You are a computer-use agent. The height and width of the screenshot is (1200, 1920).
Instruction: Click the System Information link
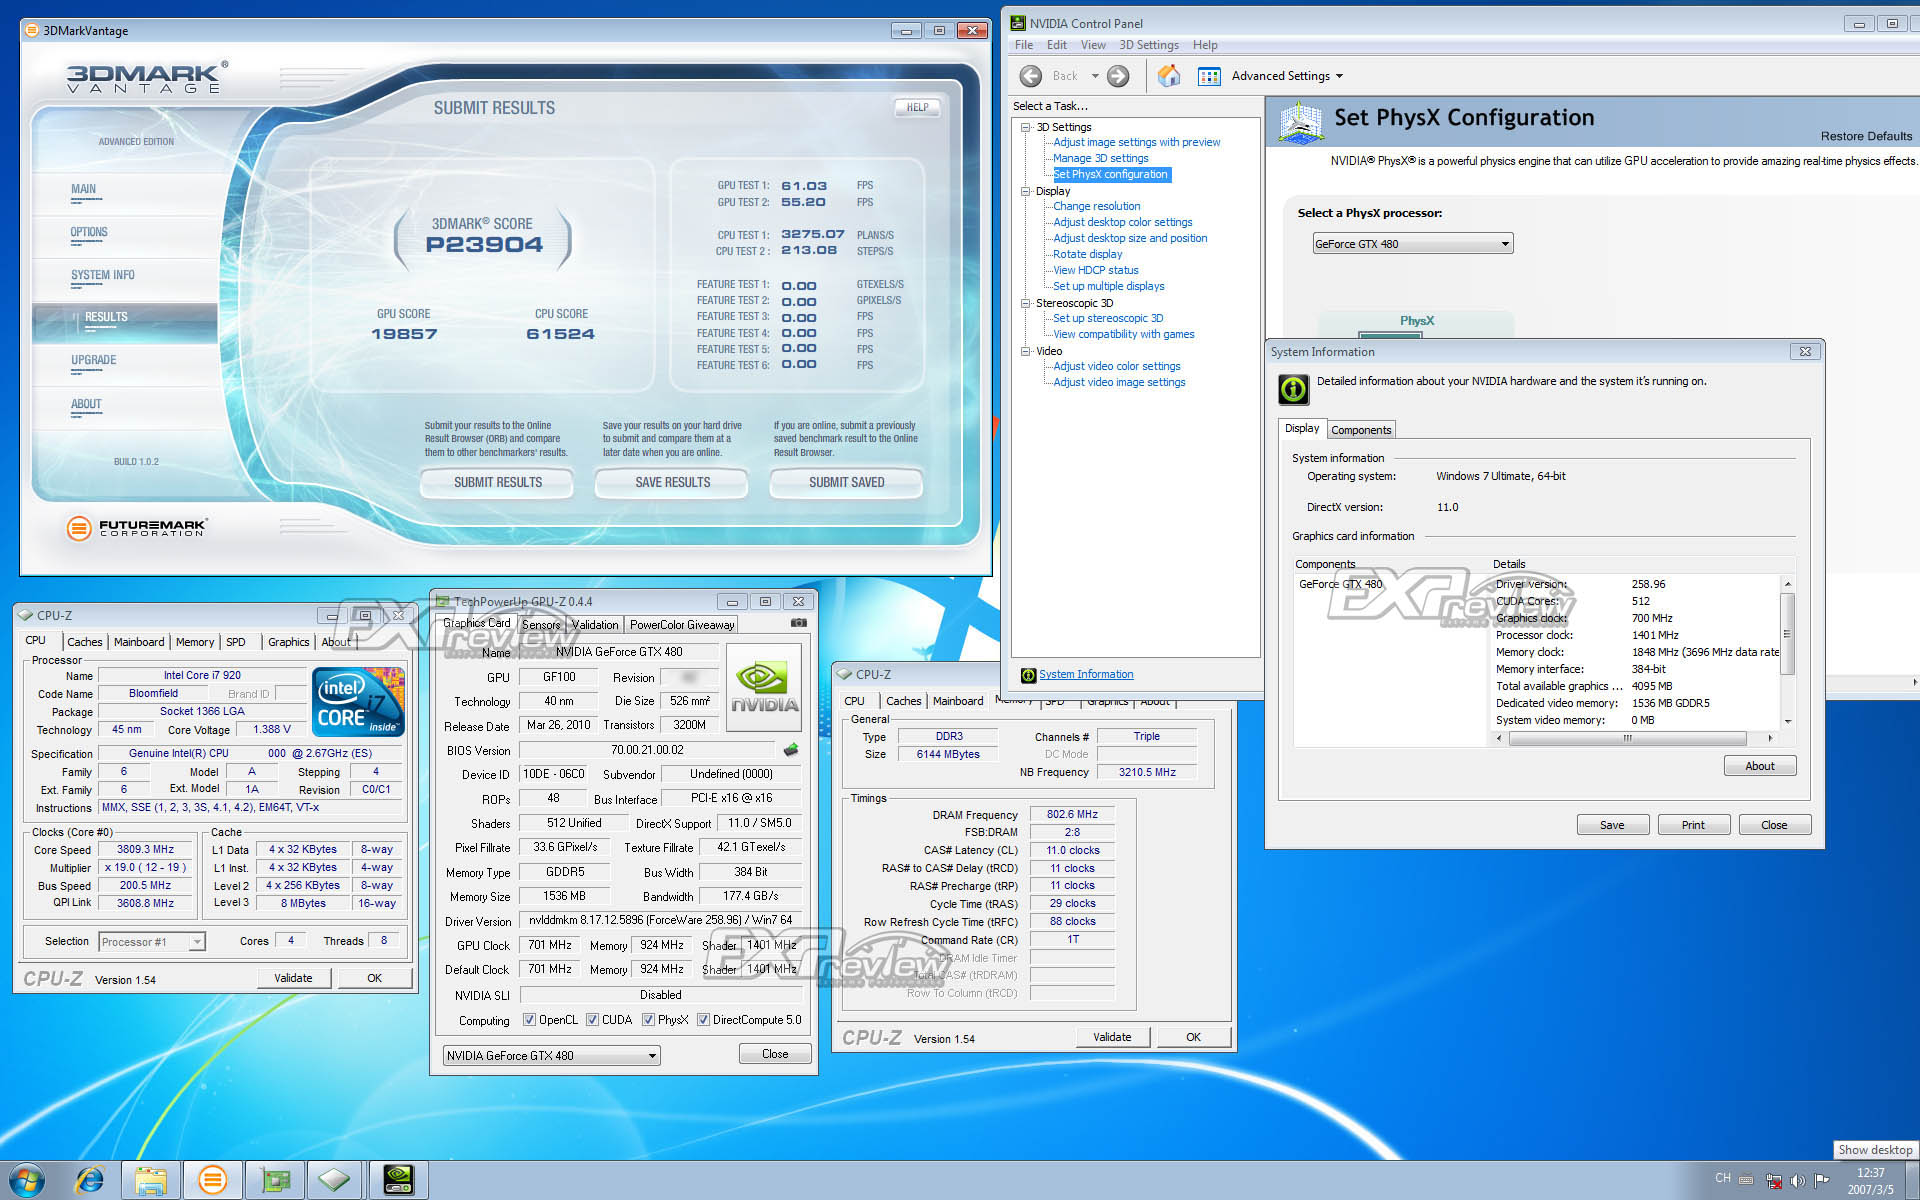pyautogui.click(x=1086, y=675)
